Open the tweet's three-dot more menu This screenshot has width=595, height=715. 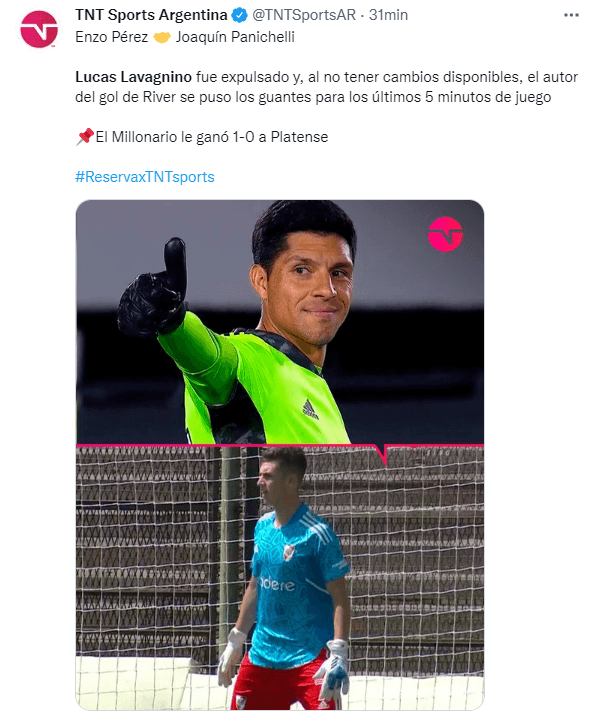coord(571,15)
